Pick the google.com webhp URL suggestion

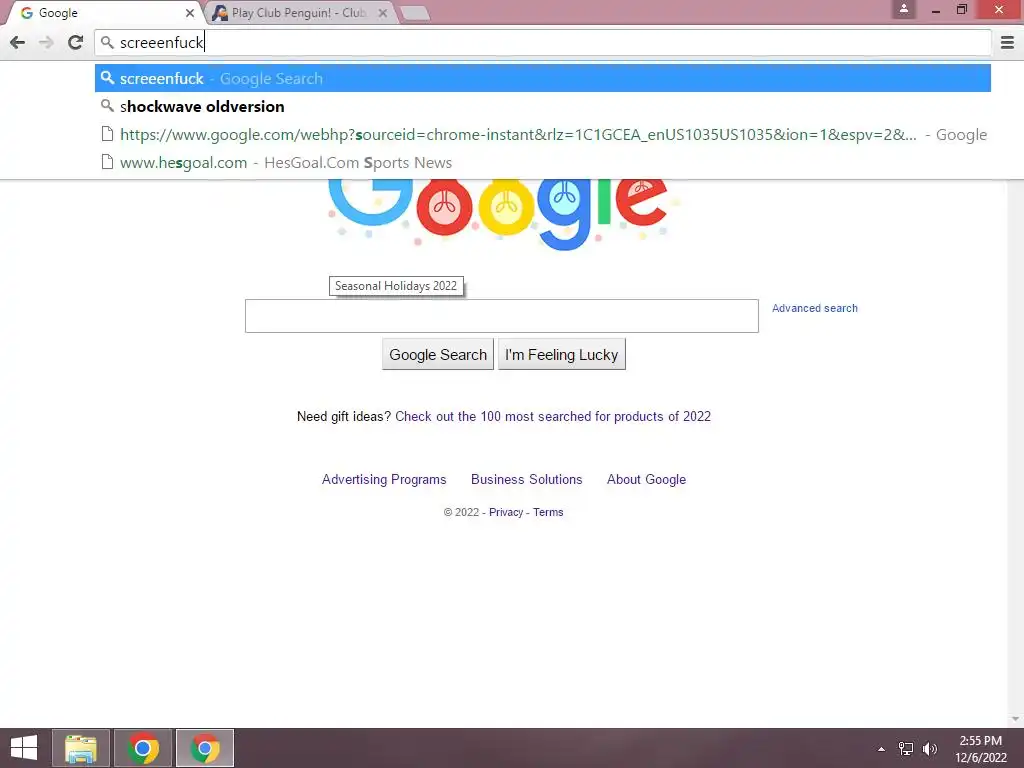pos(543,135)
